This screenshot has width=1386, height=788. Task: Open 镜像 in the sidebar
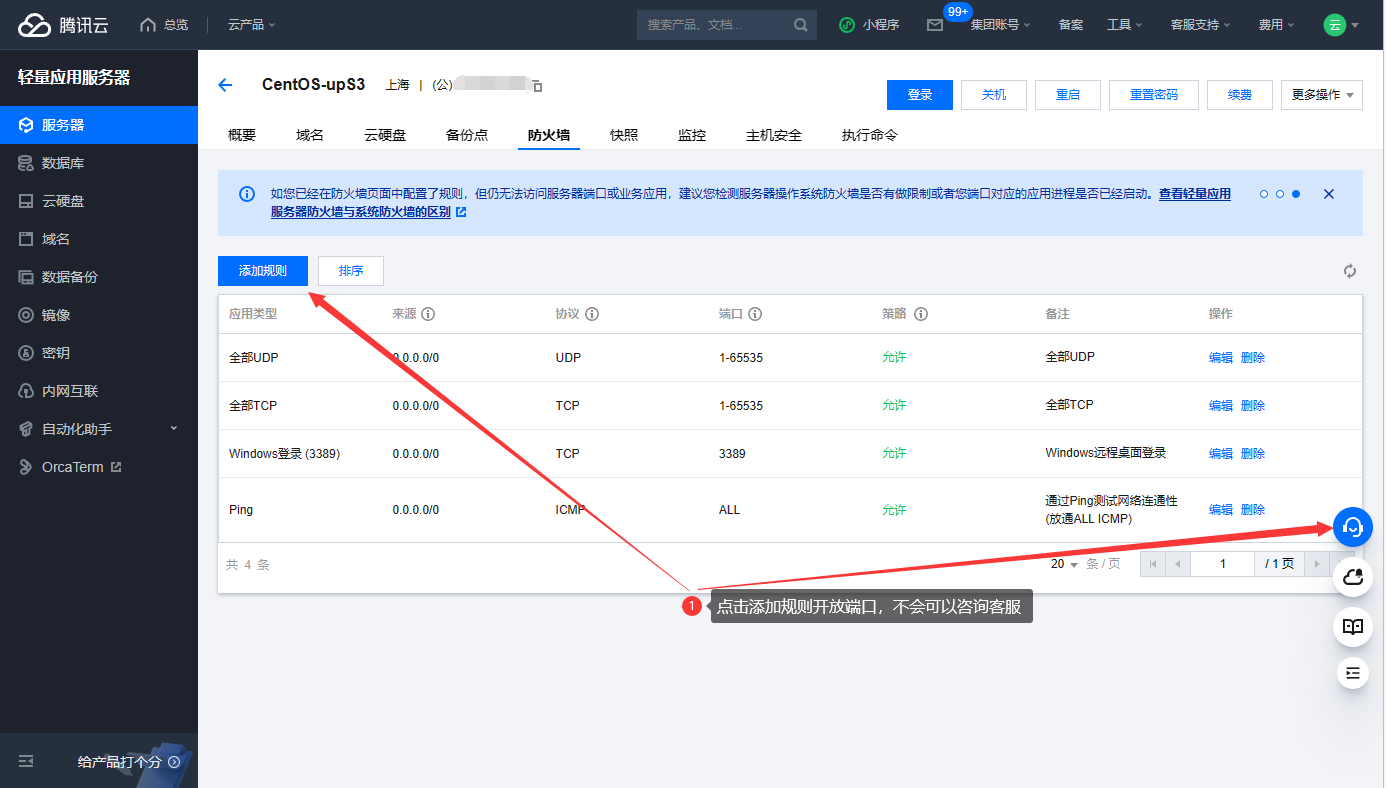(x=99, y=315)
